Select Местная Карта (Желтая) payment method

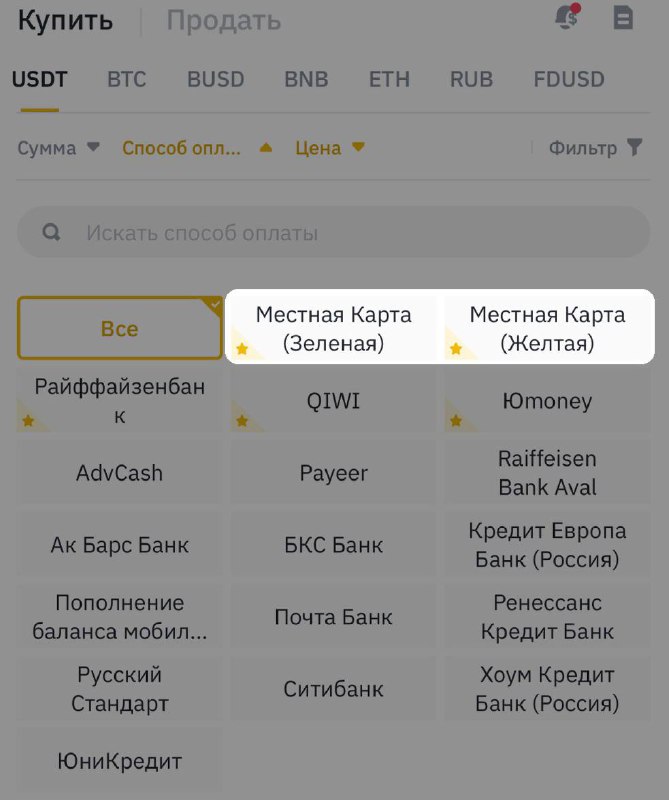point(547,329)
